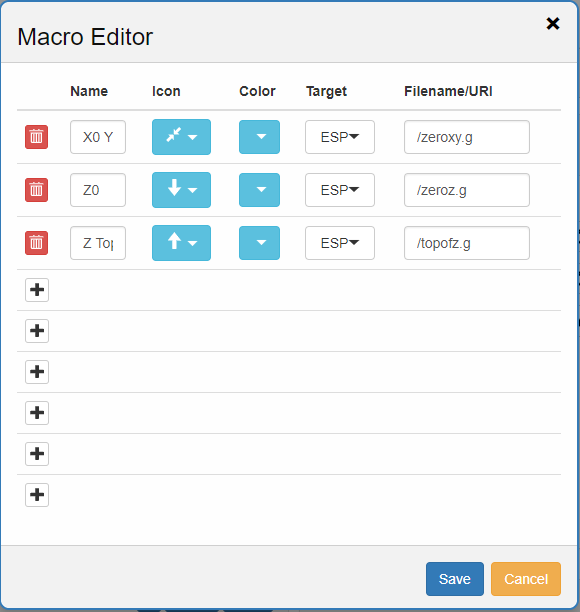
Task: Save the macro settings
Action: 455,579
